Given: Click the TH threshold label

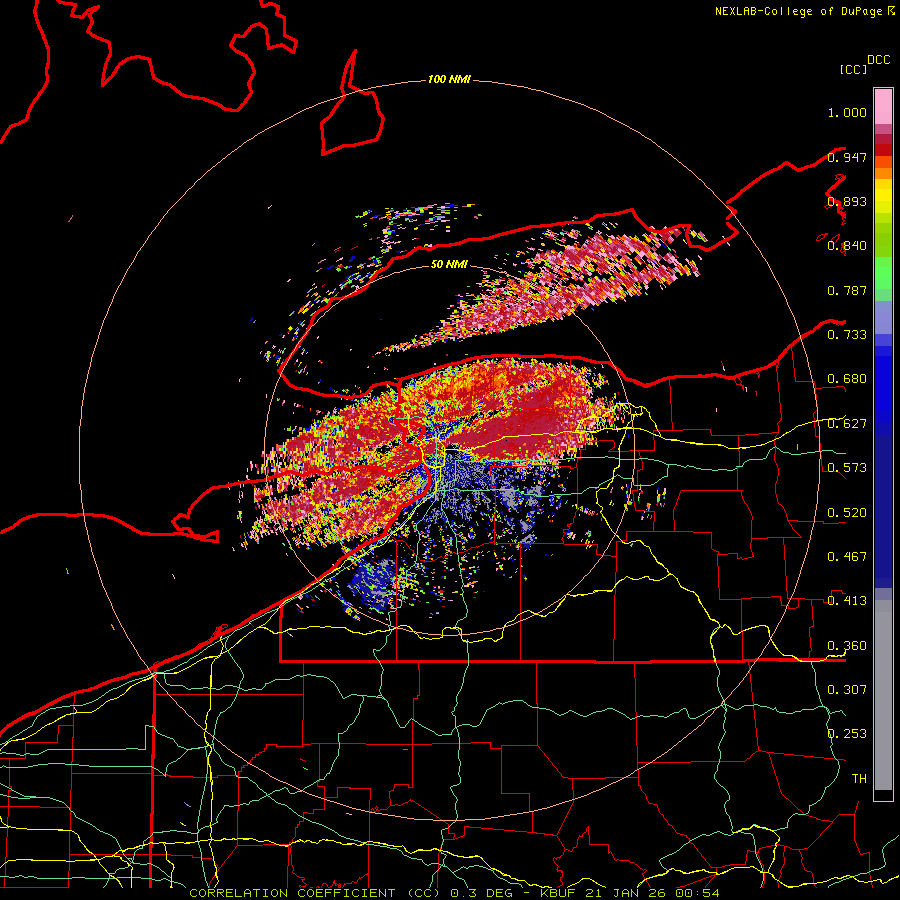Looking at the screenshot, I should coord(859,779).
